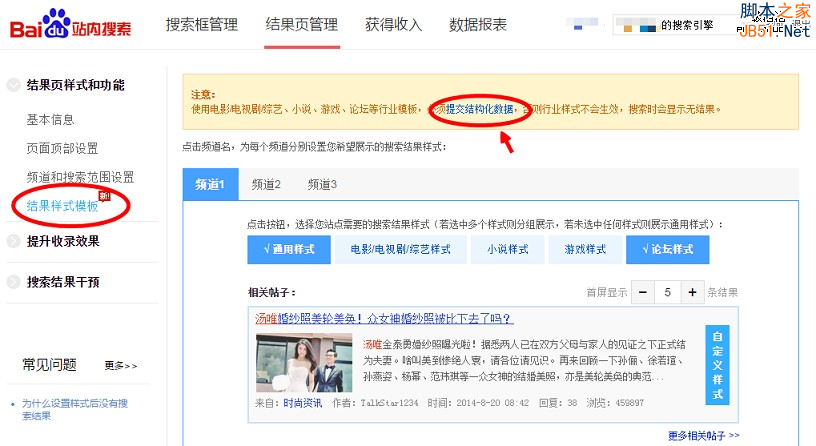
Task: Expand the 提升收录效果 section
Action: click(x=13, y=241)
